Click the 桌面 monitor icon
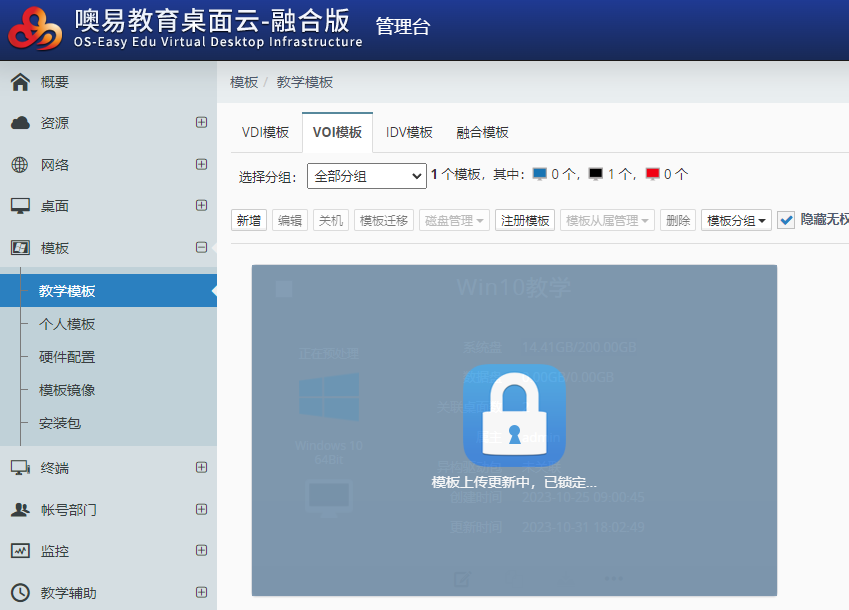The width and height of the screenshot is (849, 610). point(20,206)
